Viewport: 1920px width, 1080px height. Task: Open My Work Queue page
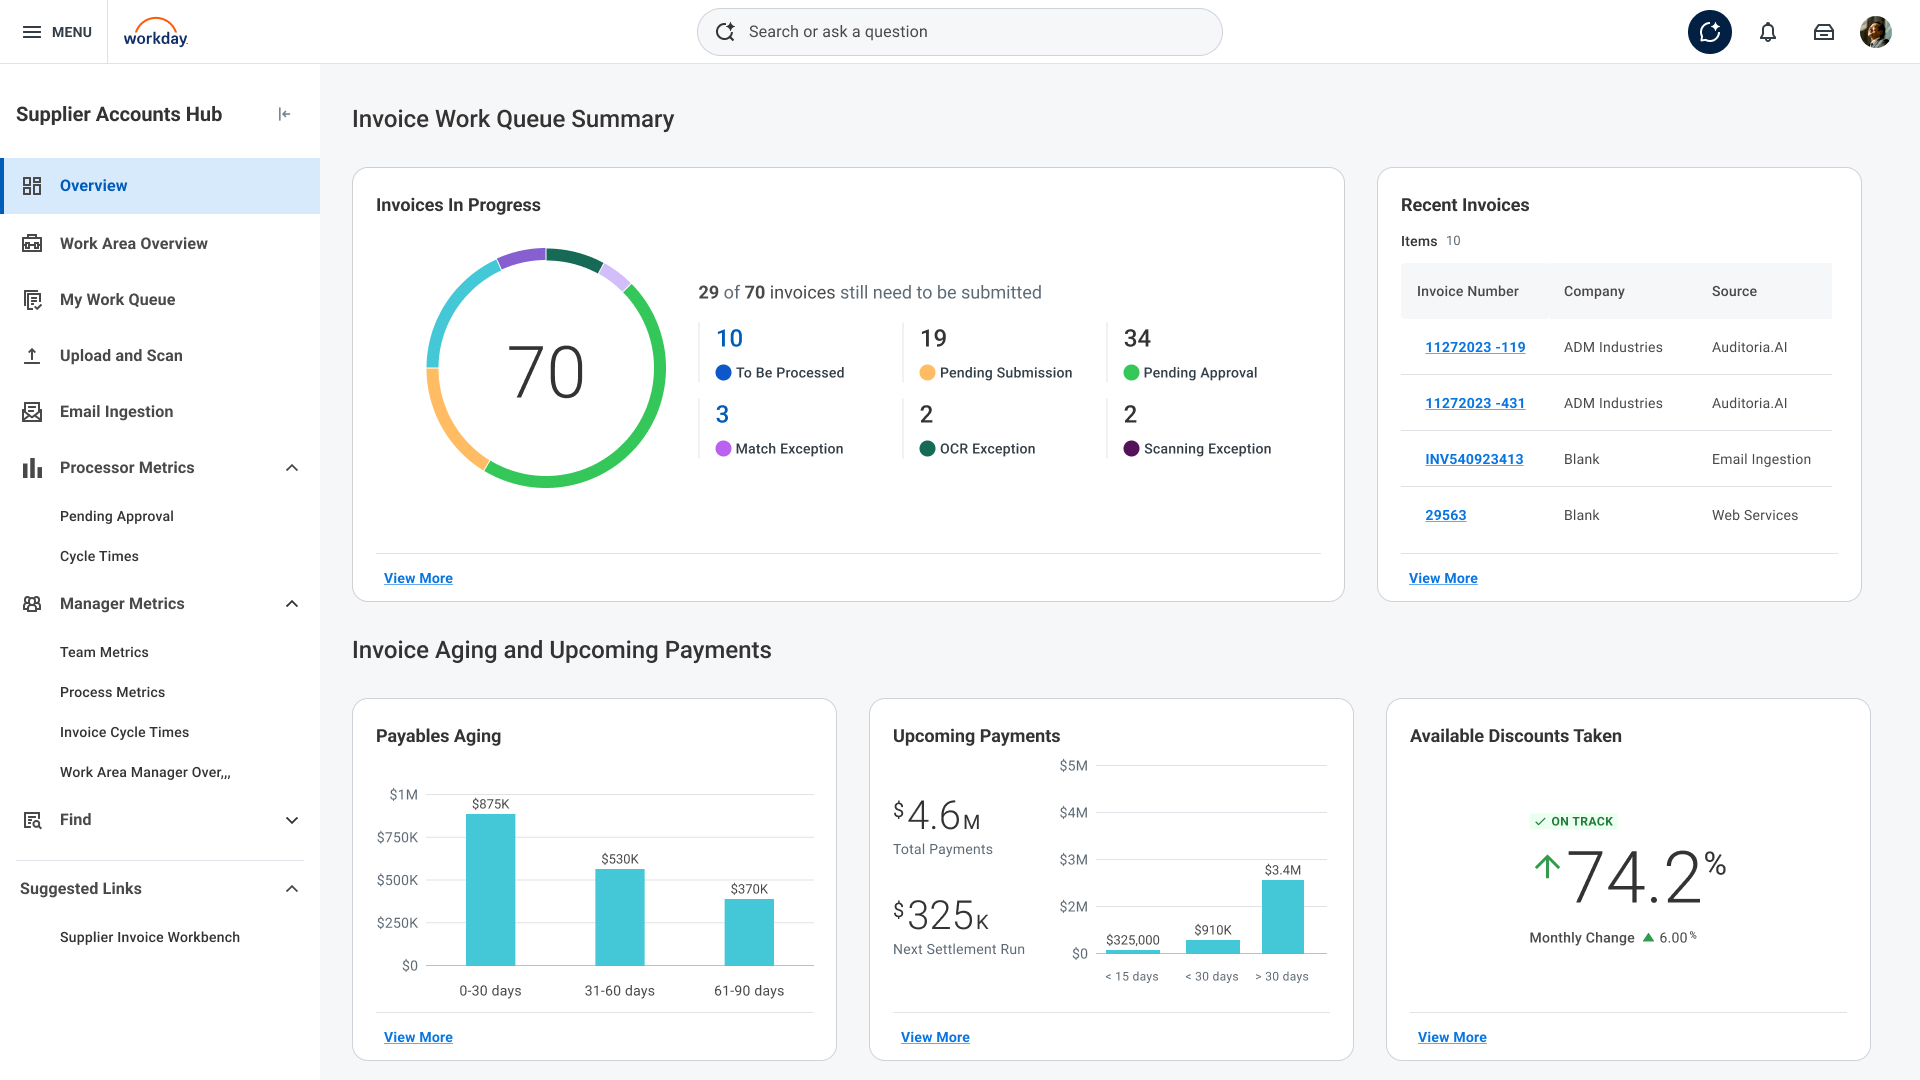tap(117, 300)
